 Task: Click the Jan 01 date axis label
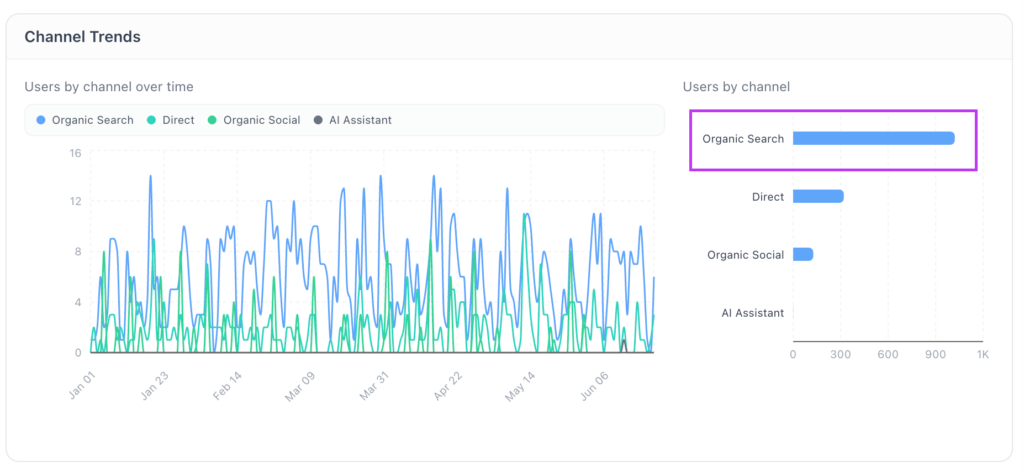[82, 386]
